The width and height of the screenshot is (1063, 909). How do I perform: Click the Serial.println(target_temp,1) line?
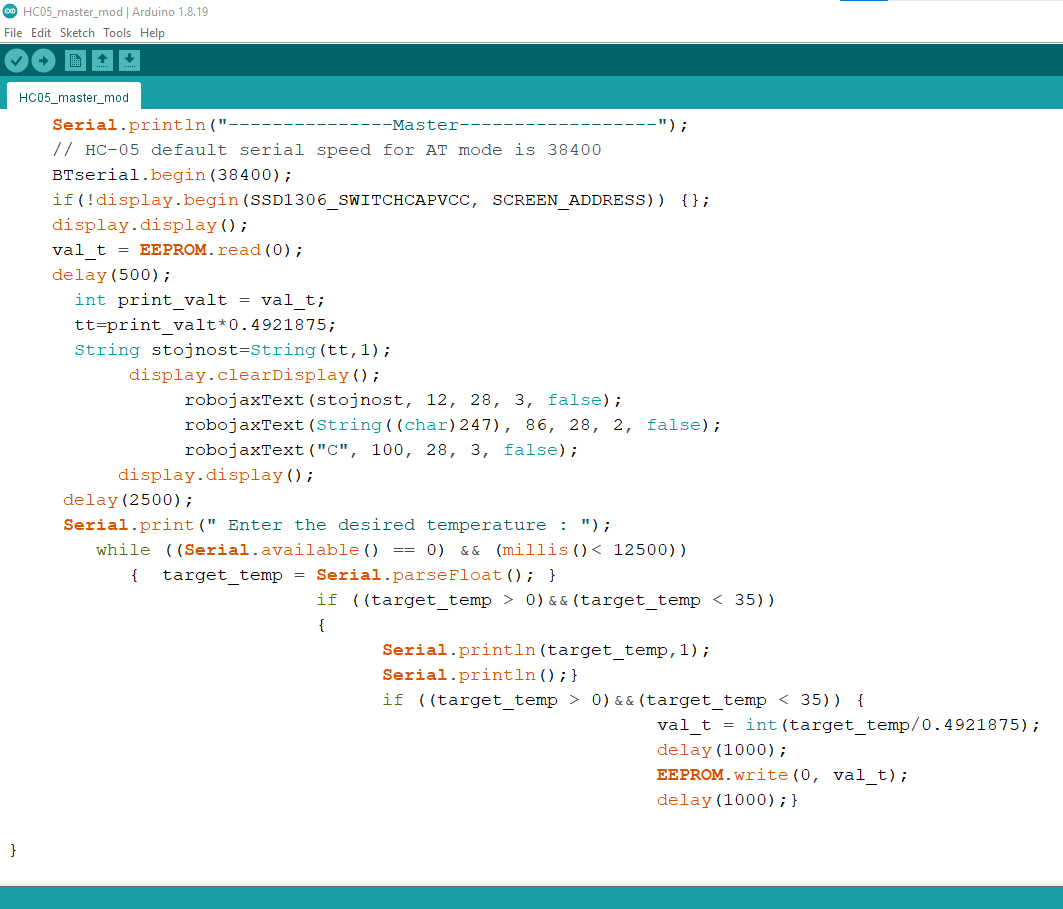tap(546, 650)
